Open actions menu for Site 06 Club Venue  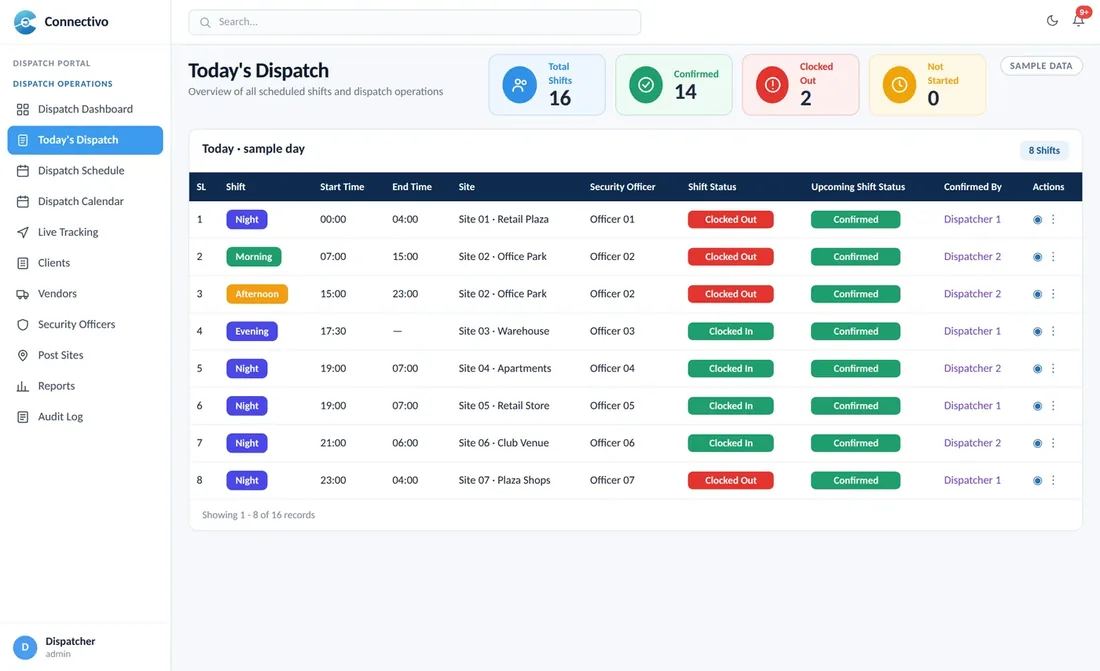(x=1053, y=443)
